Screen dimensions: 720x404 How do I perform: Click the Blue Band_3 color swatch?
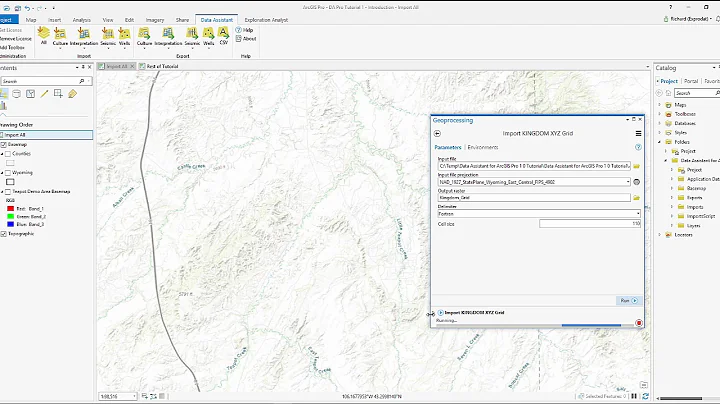coord(10,224)
